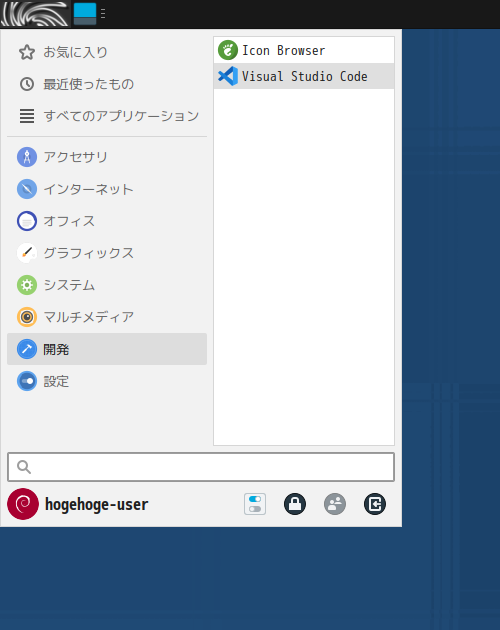This screenshot has width=500, height=630.
Task: Launch Visual Studio Code from the list
Action: tap(304, 76)
